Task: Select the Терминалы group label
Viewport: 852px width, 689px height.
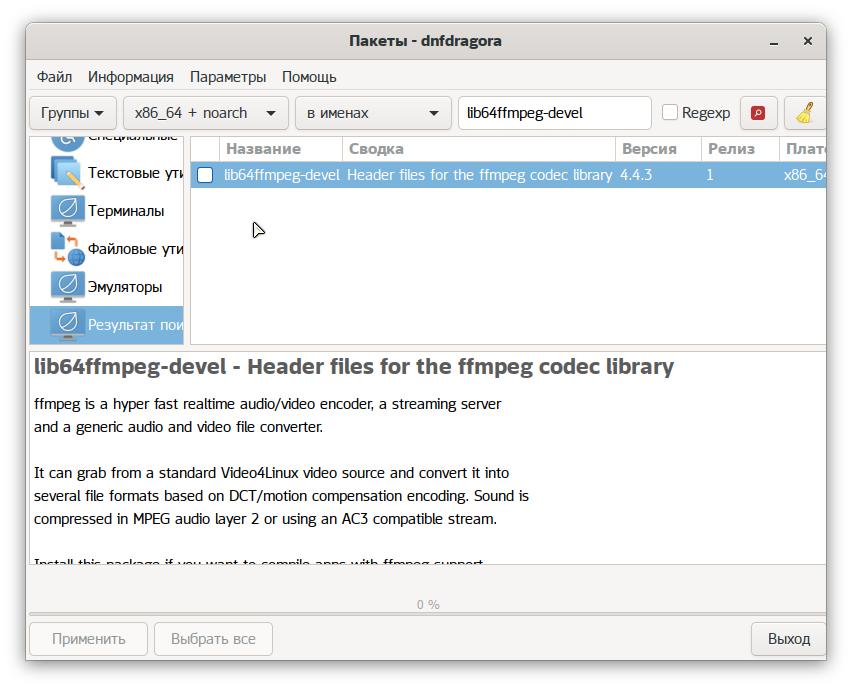Action: coord(126,211)
